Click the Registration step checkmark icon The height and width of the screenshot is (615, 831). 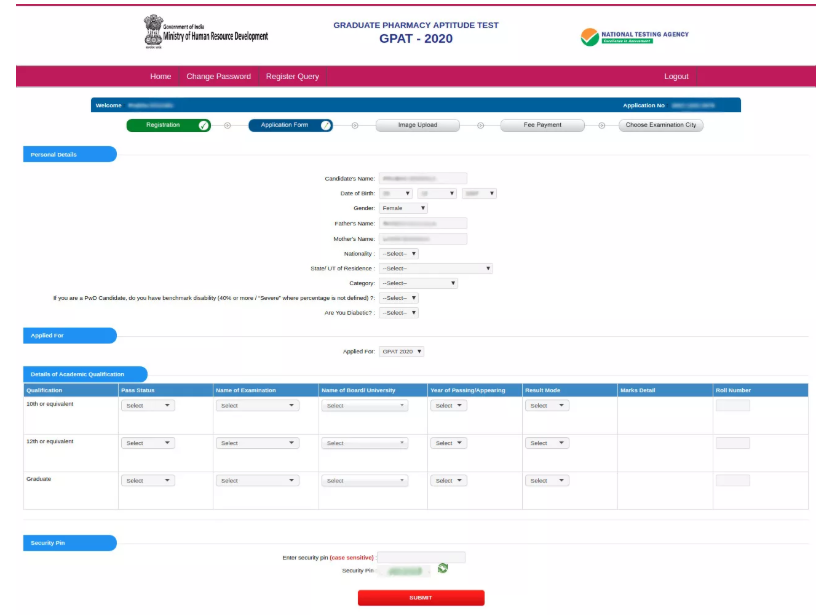click(x=204, y=125)
